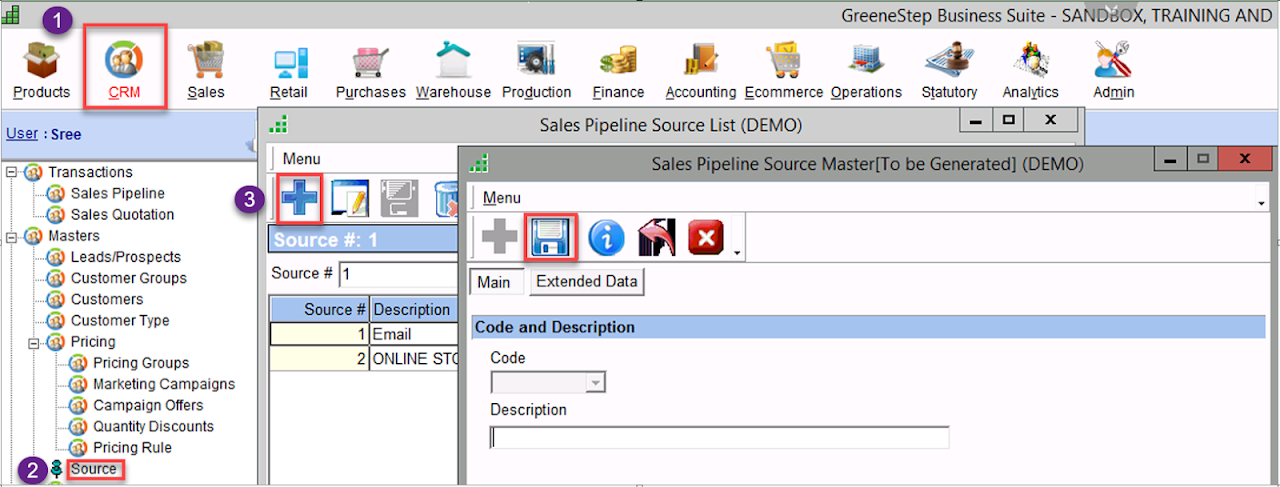Click the Warehouse module icon

(x=453, y=68)
